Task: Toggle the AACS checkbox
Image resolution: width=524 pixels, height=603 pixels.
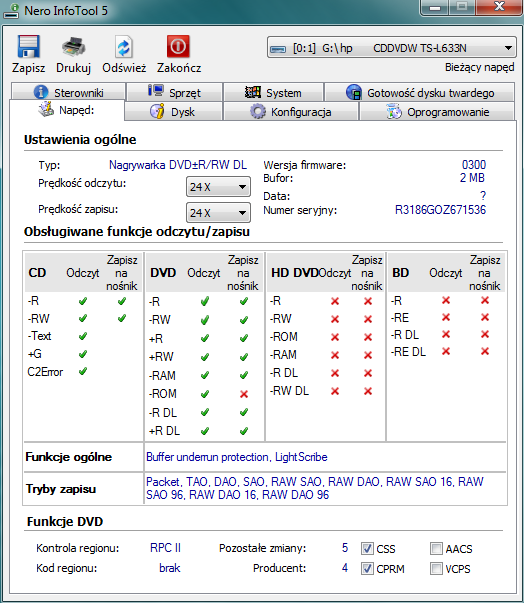Action: [x=436, y=548]
